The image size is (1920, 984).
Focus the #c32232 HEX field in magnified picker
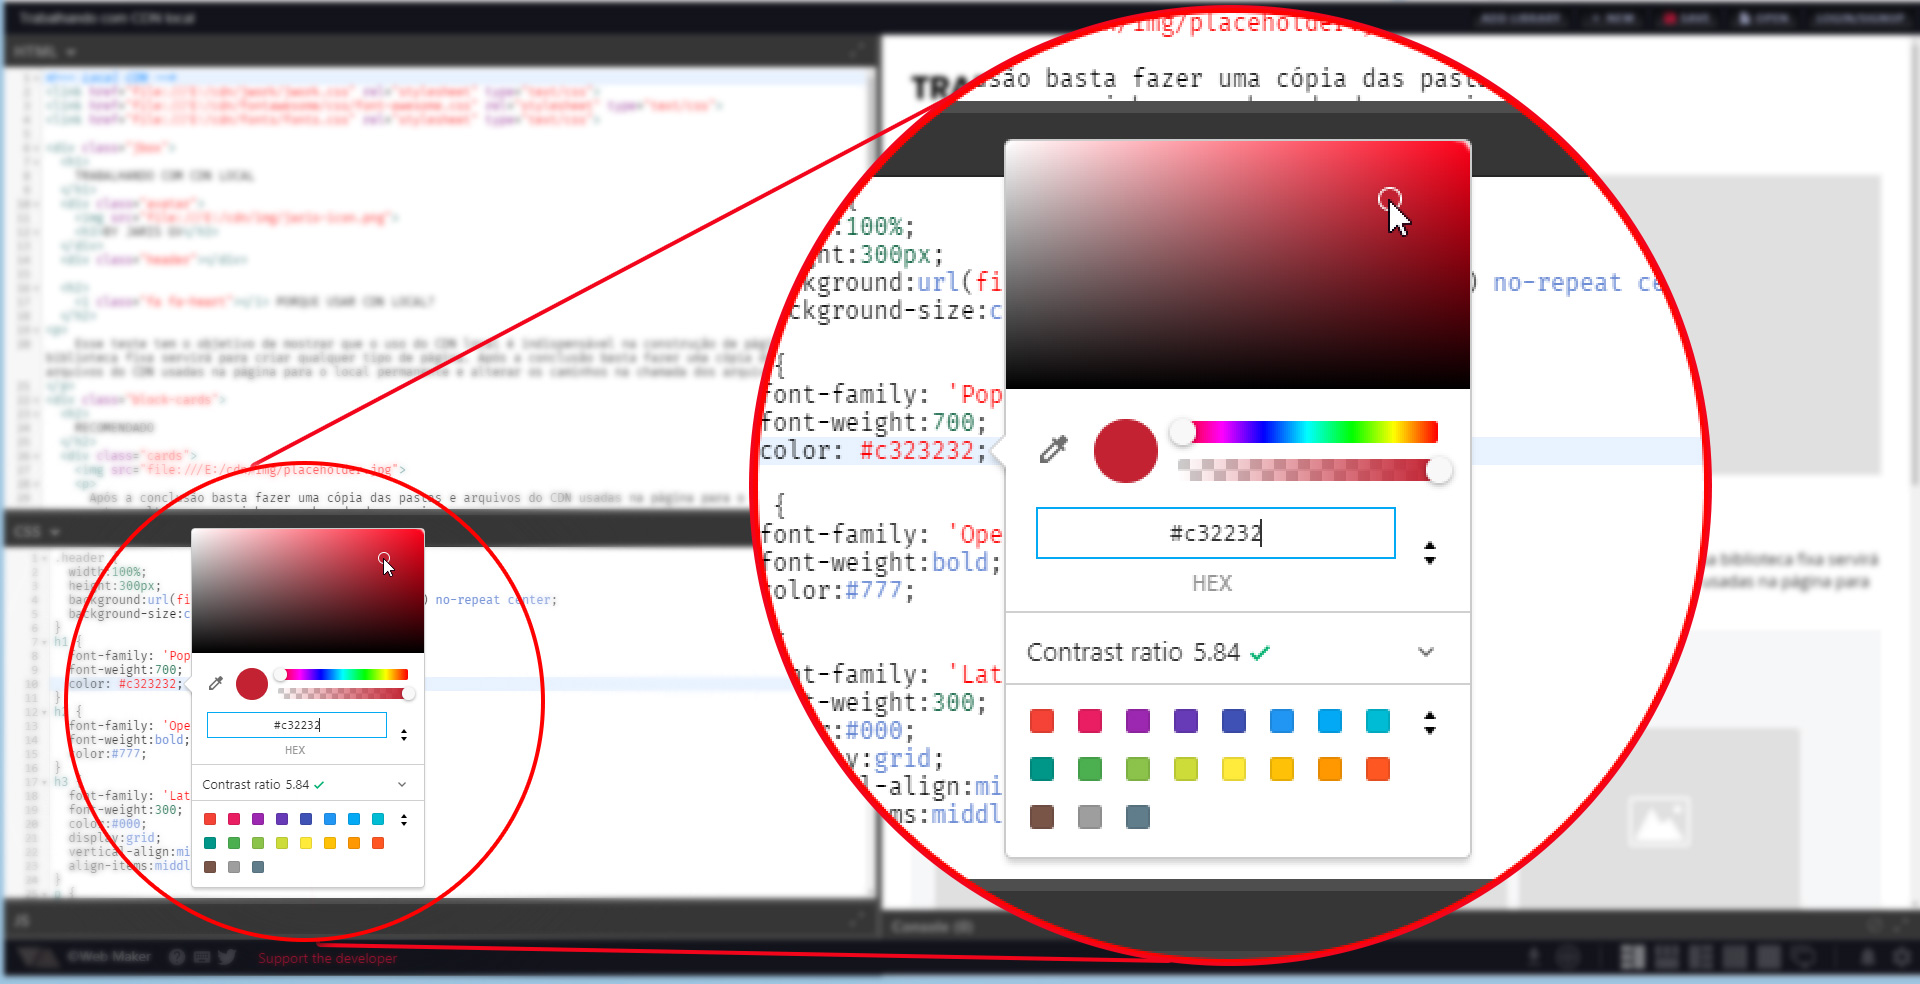coord(1216,533)
